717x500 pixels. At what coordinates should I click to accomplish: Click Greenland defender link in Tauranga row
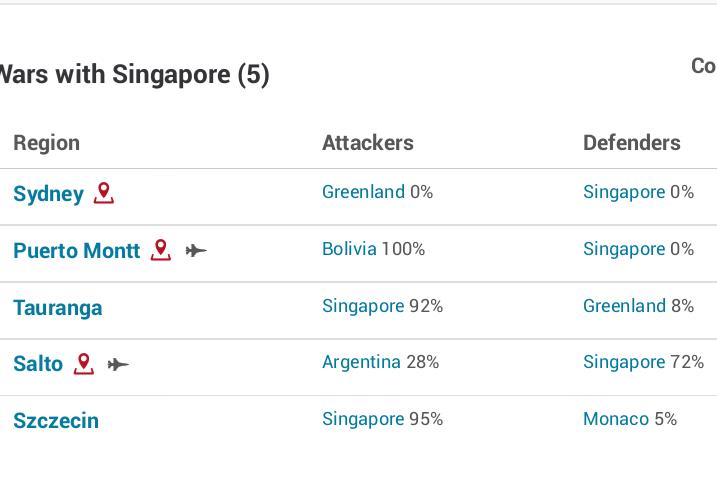pyautogui.click(x=625, y=306)
